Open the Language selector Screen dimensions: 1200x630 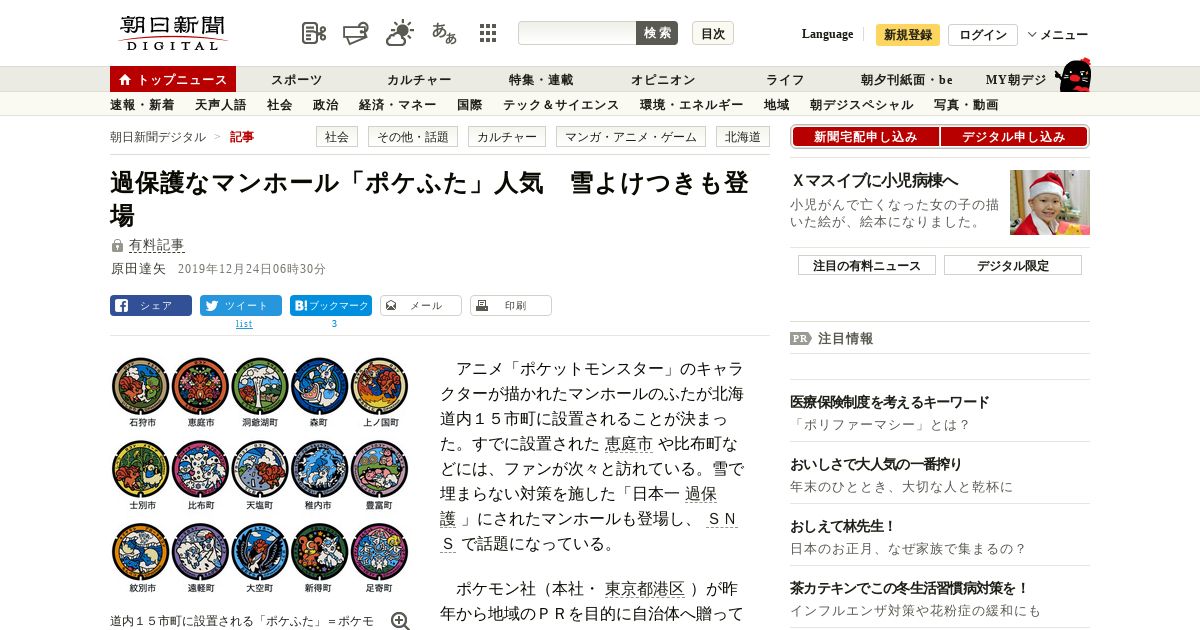pyautogui.click(x=827, y=34)
